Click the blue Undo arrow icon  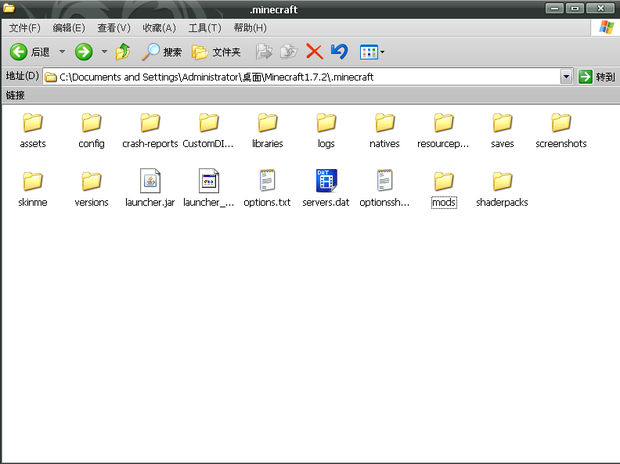339,51
